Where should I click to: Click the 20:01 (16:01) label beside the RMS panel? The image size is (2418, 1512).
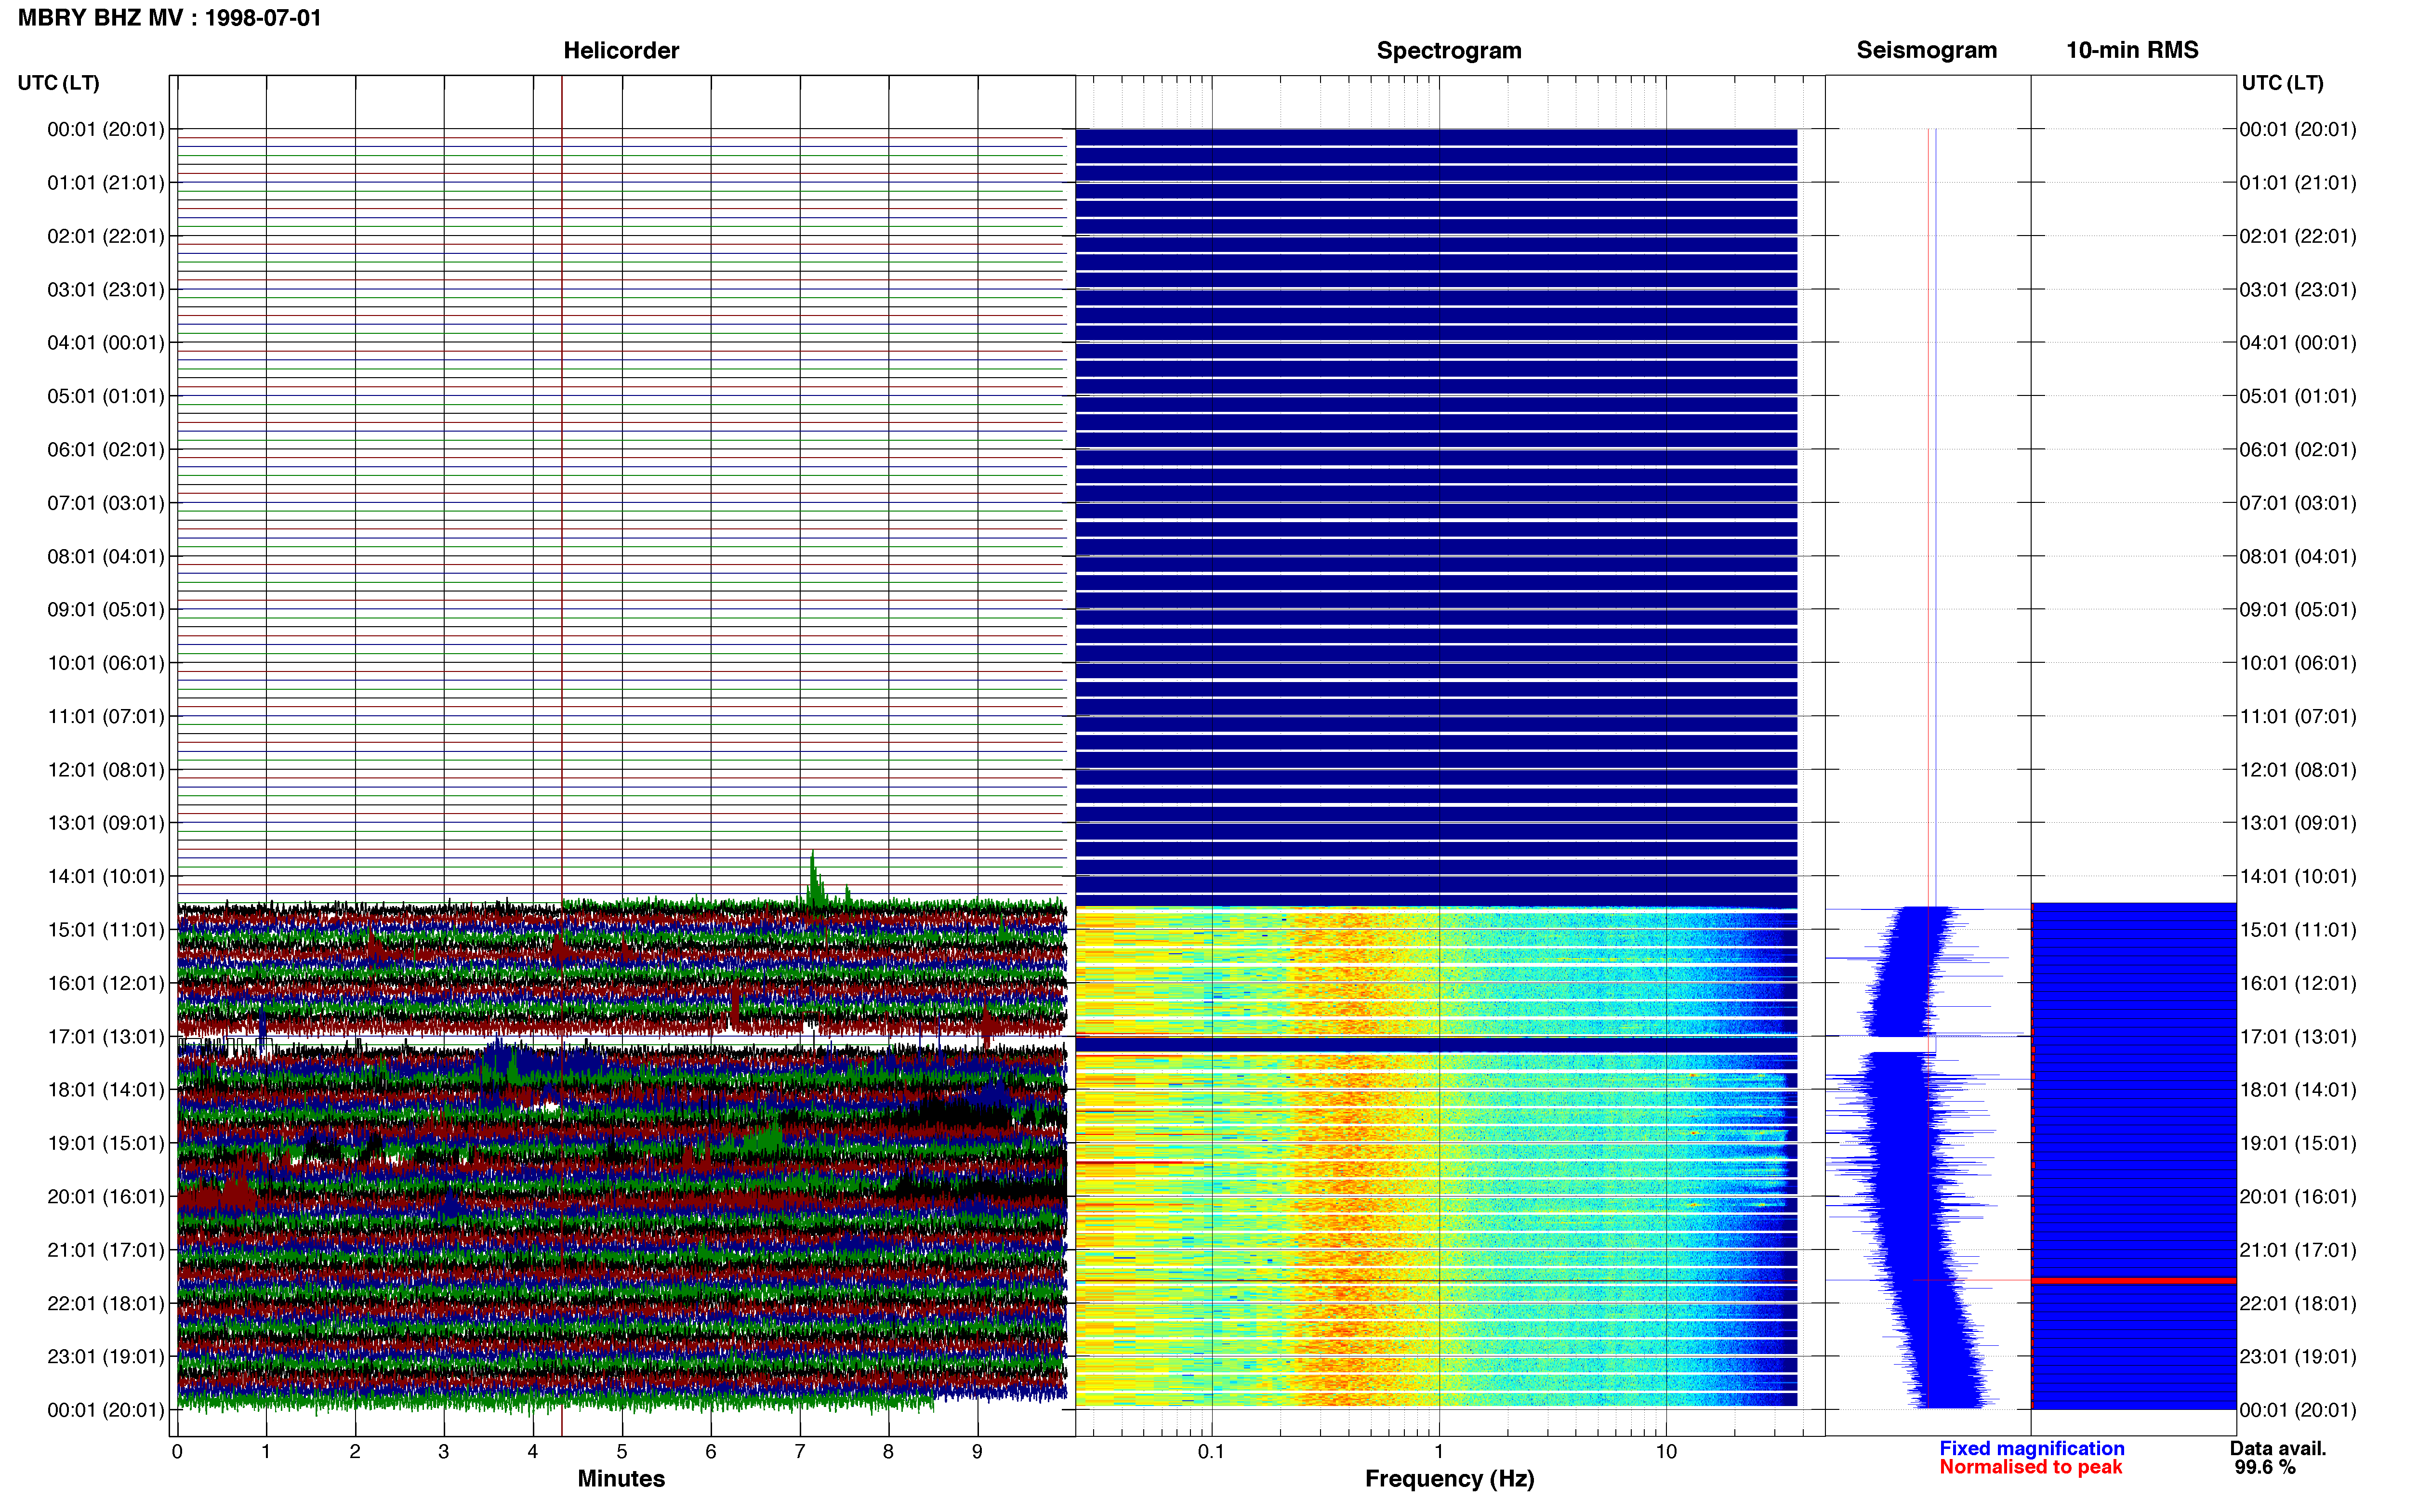tap(2298, 1197)
